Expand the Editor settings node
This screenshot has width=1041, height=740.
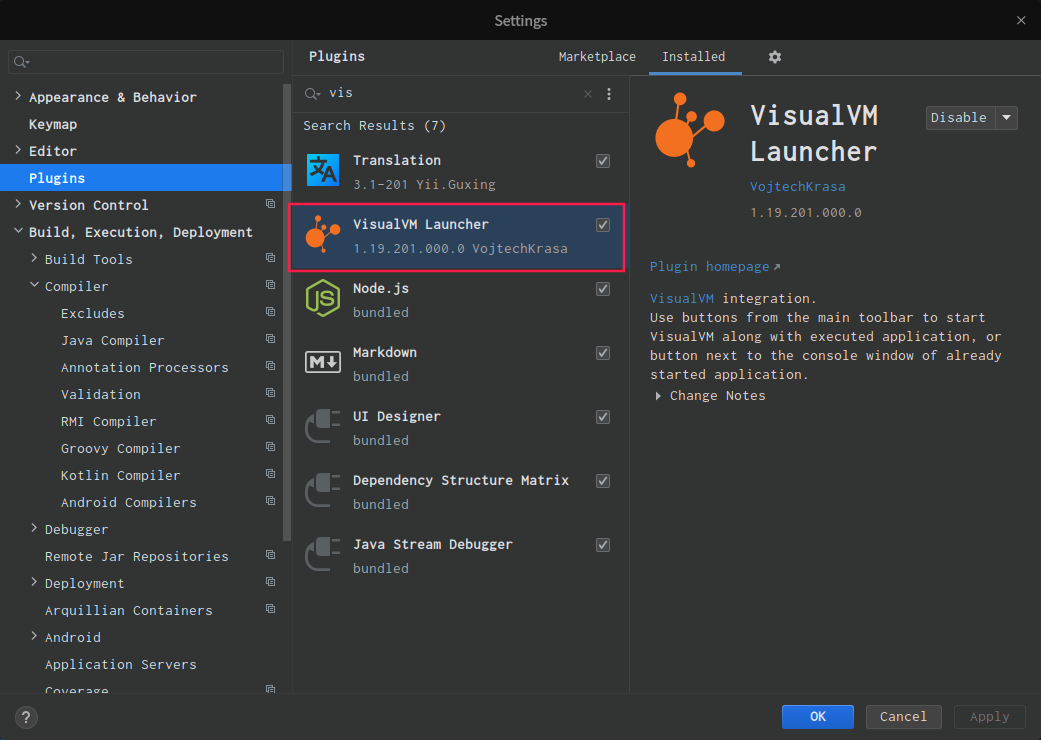click(x=18, y=151)
